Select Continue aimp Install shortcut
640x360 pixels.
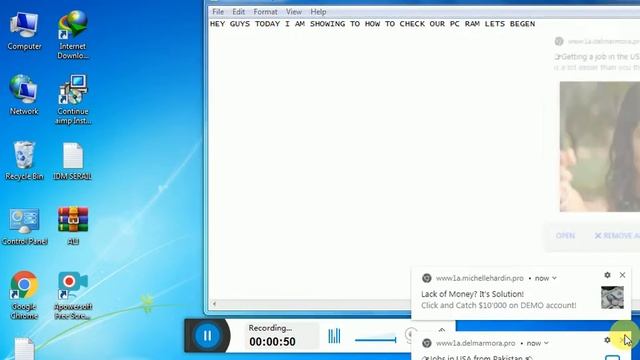point(73,99)
